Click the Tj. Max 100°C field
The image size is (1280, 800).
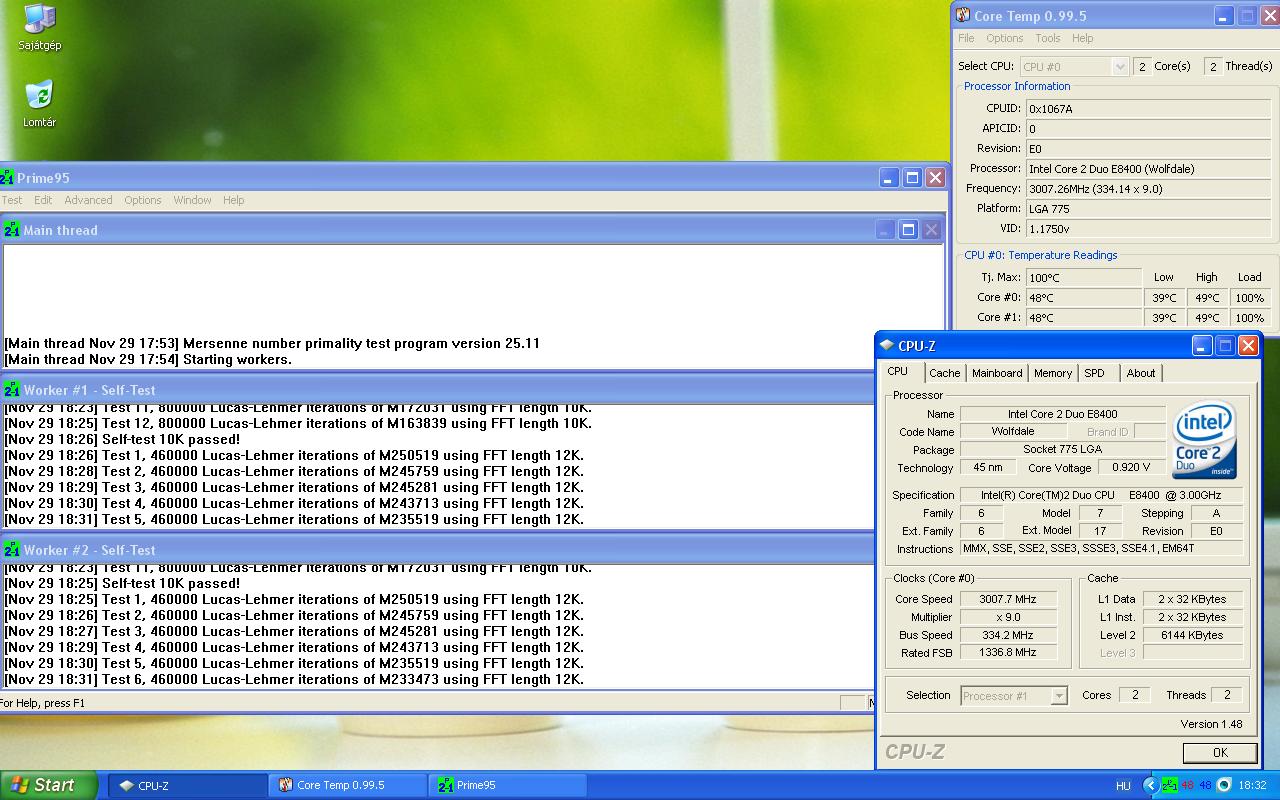[x=1083, y=277]
